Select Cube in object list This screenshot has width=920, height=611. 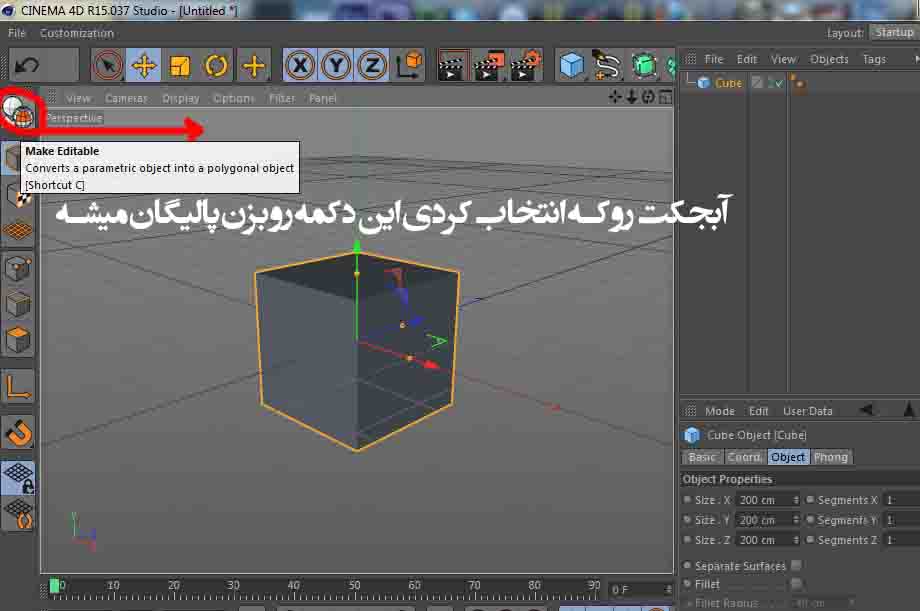(728, 83)
